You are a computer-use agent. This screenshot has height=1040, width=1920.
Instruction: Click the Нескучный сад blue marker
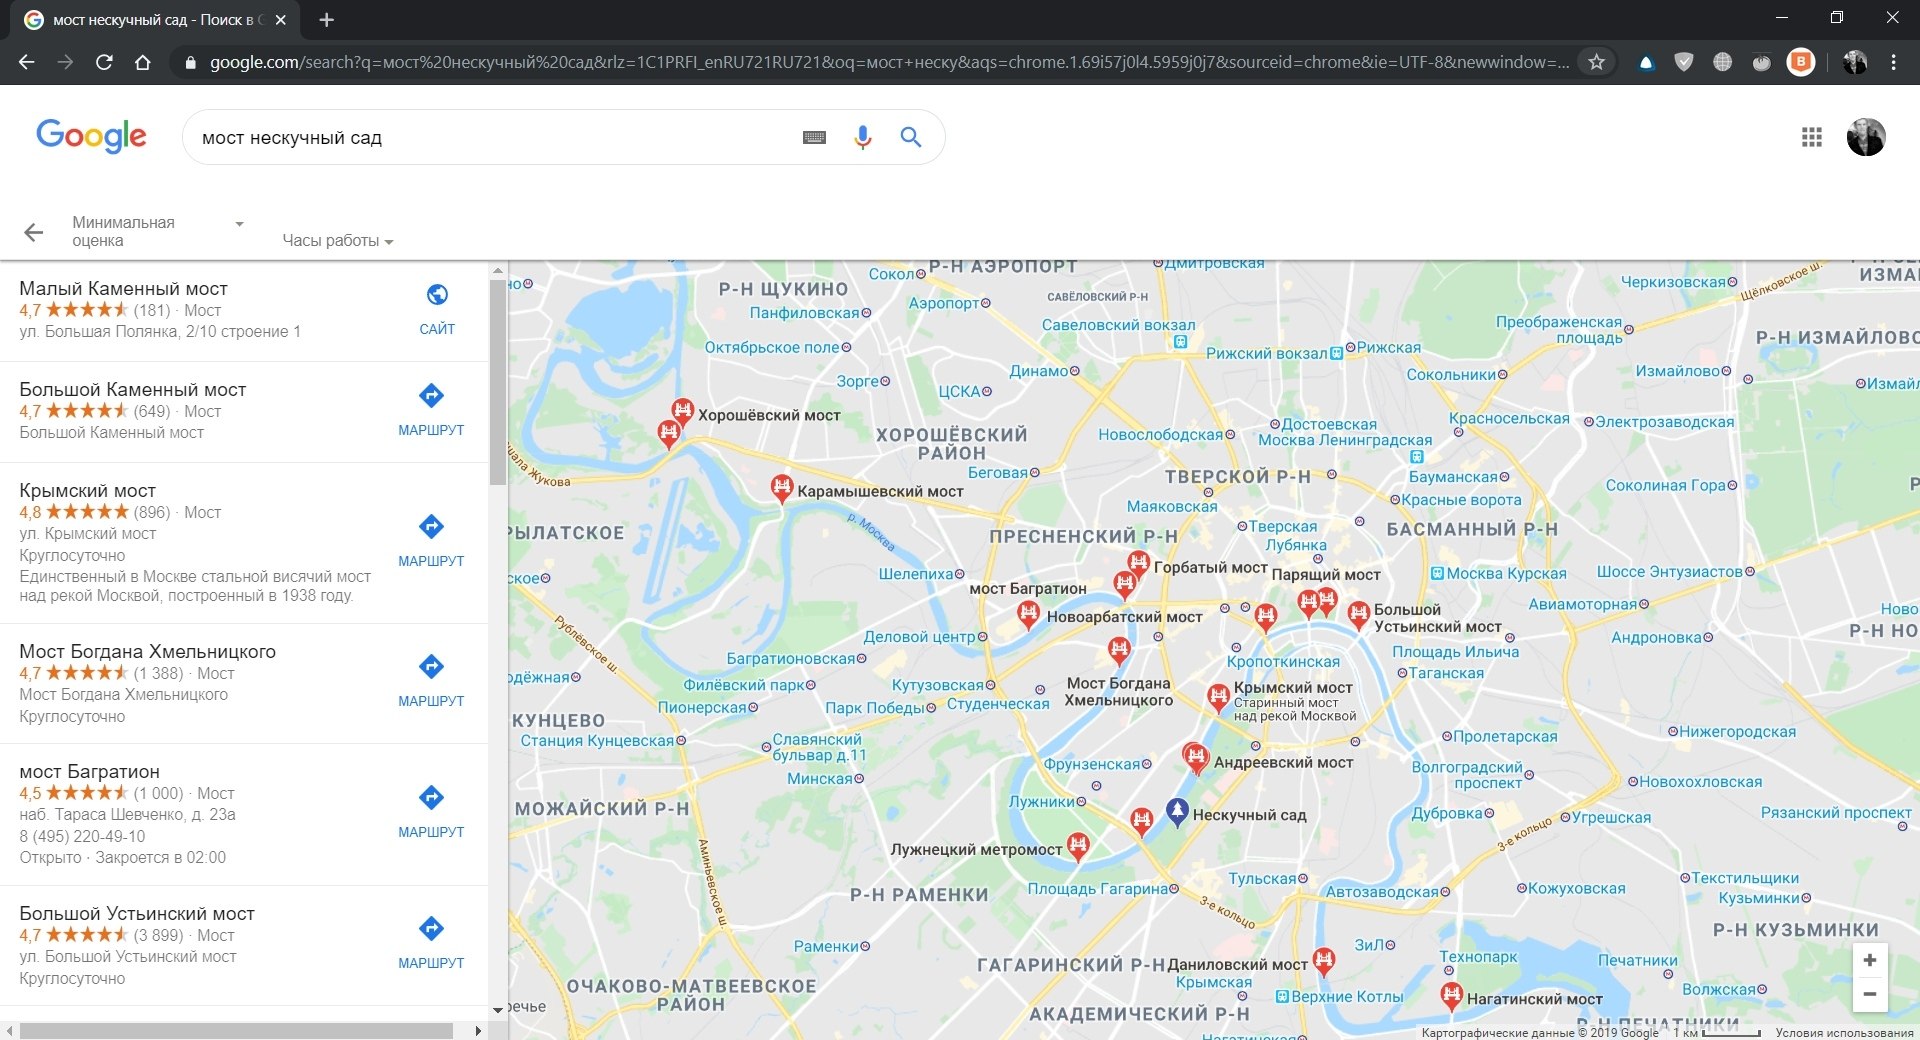tap(1177, 812)
